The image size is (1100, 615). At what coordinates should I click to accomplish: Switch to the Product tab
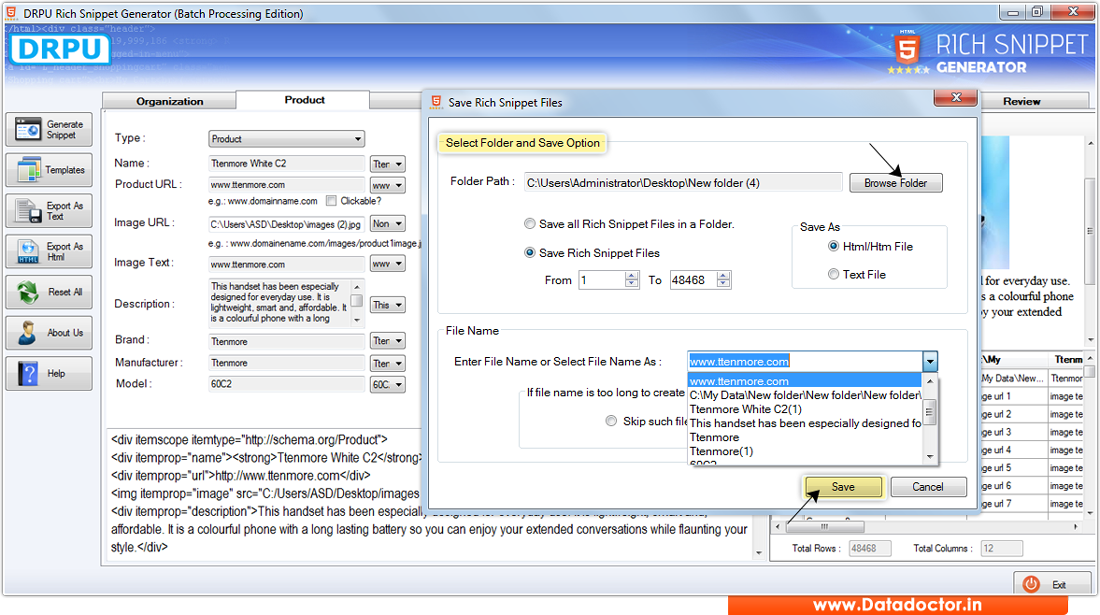(304, 100)
